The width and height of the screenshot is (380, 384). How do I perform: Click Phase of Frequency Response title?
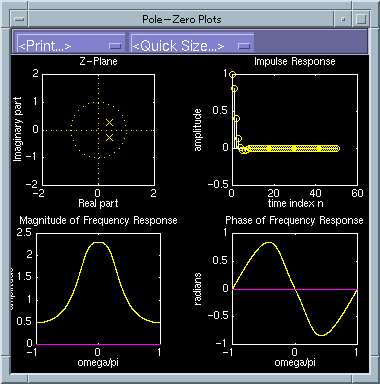(294, 220)
